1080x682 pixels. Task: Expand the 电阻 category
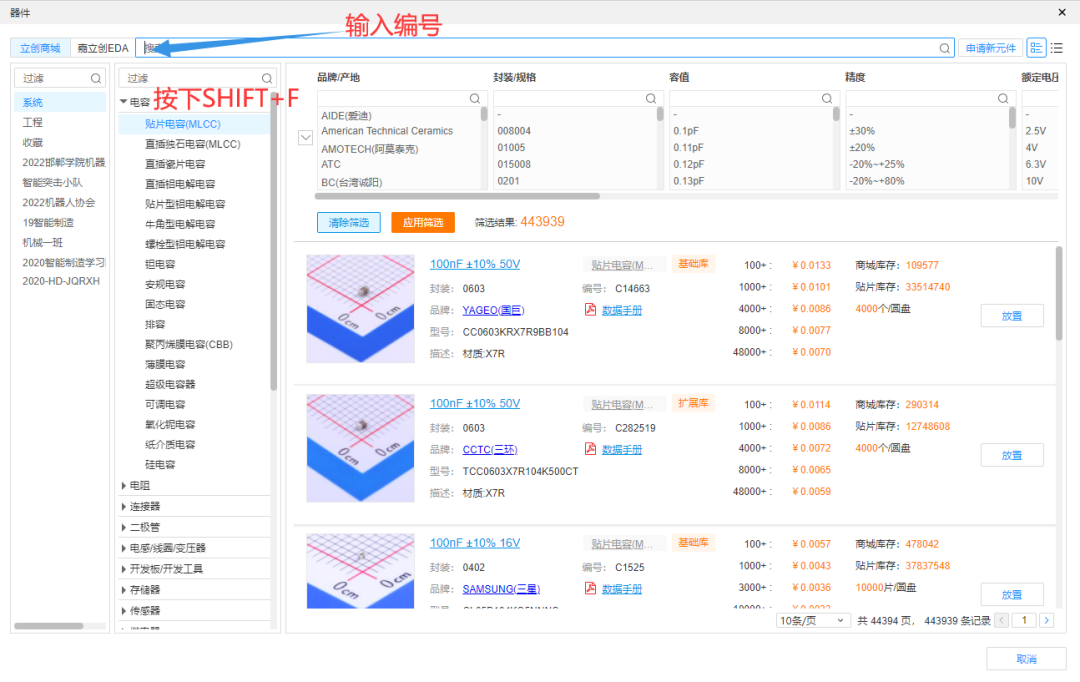point(123,486)
